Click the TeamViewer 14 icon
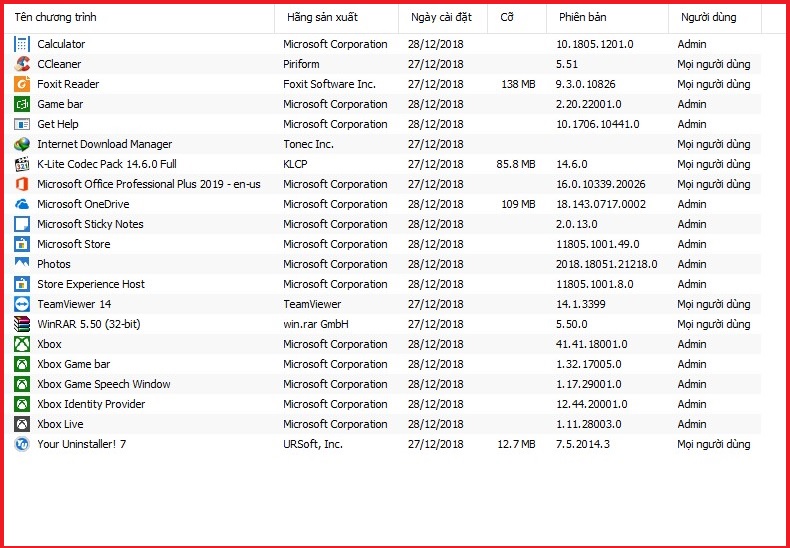The image size is (790, 548). (x=22, y=304)
